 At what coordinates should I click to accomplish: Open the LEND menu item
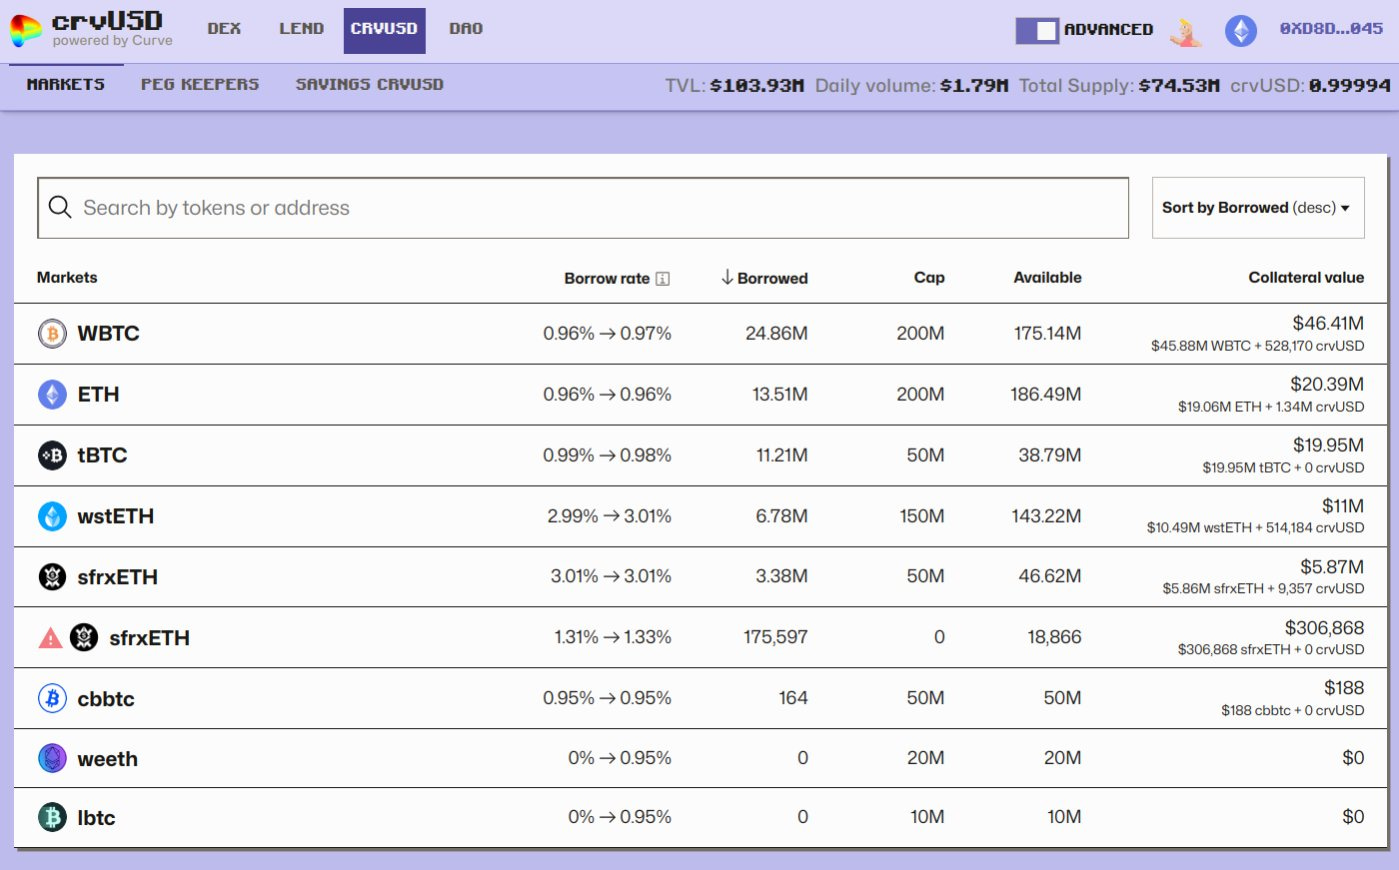(301, 29)
